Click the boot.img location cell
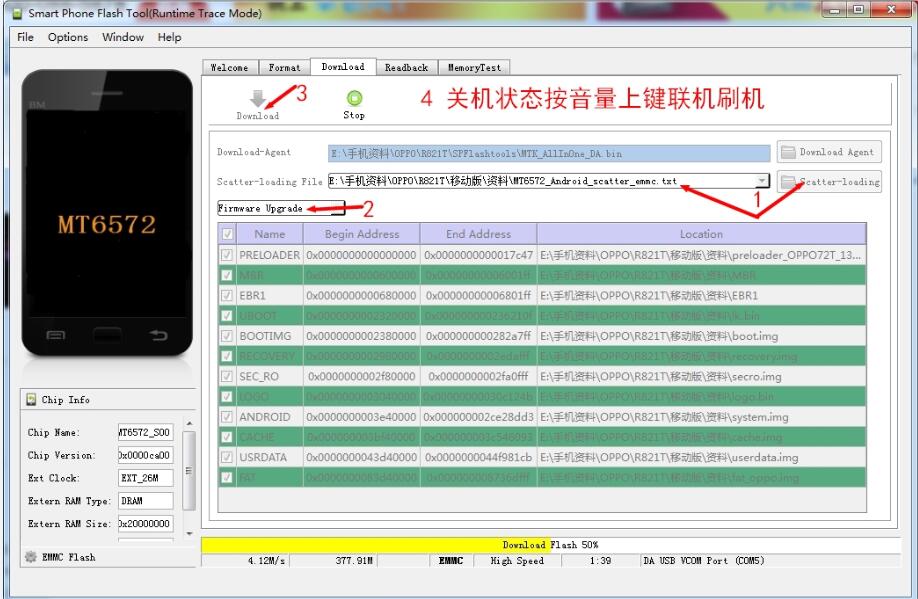The height and width of the screenshot is (599, 918). tap(701, 336)
